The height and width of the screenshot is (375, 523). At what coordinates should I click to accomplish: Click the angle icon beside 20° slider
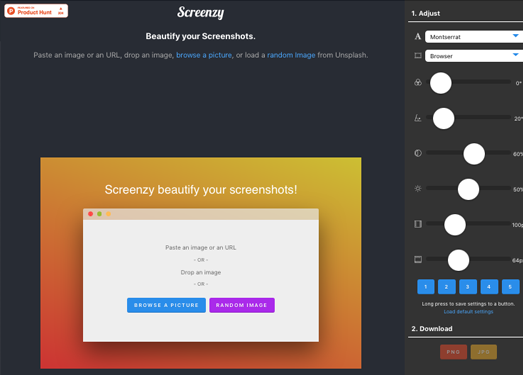pos(418,118)
